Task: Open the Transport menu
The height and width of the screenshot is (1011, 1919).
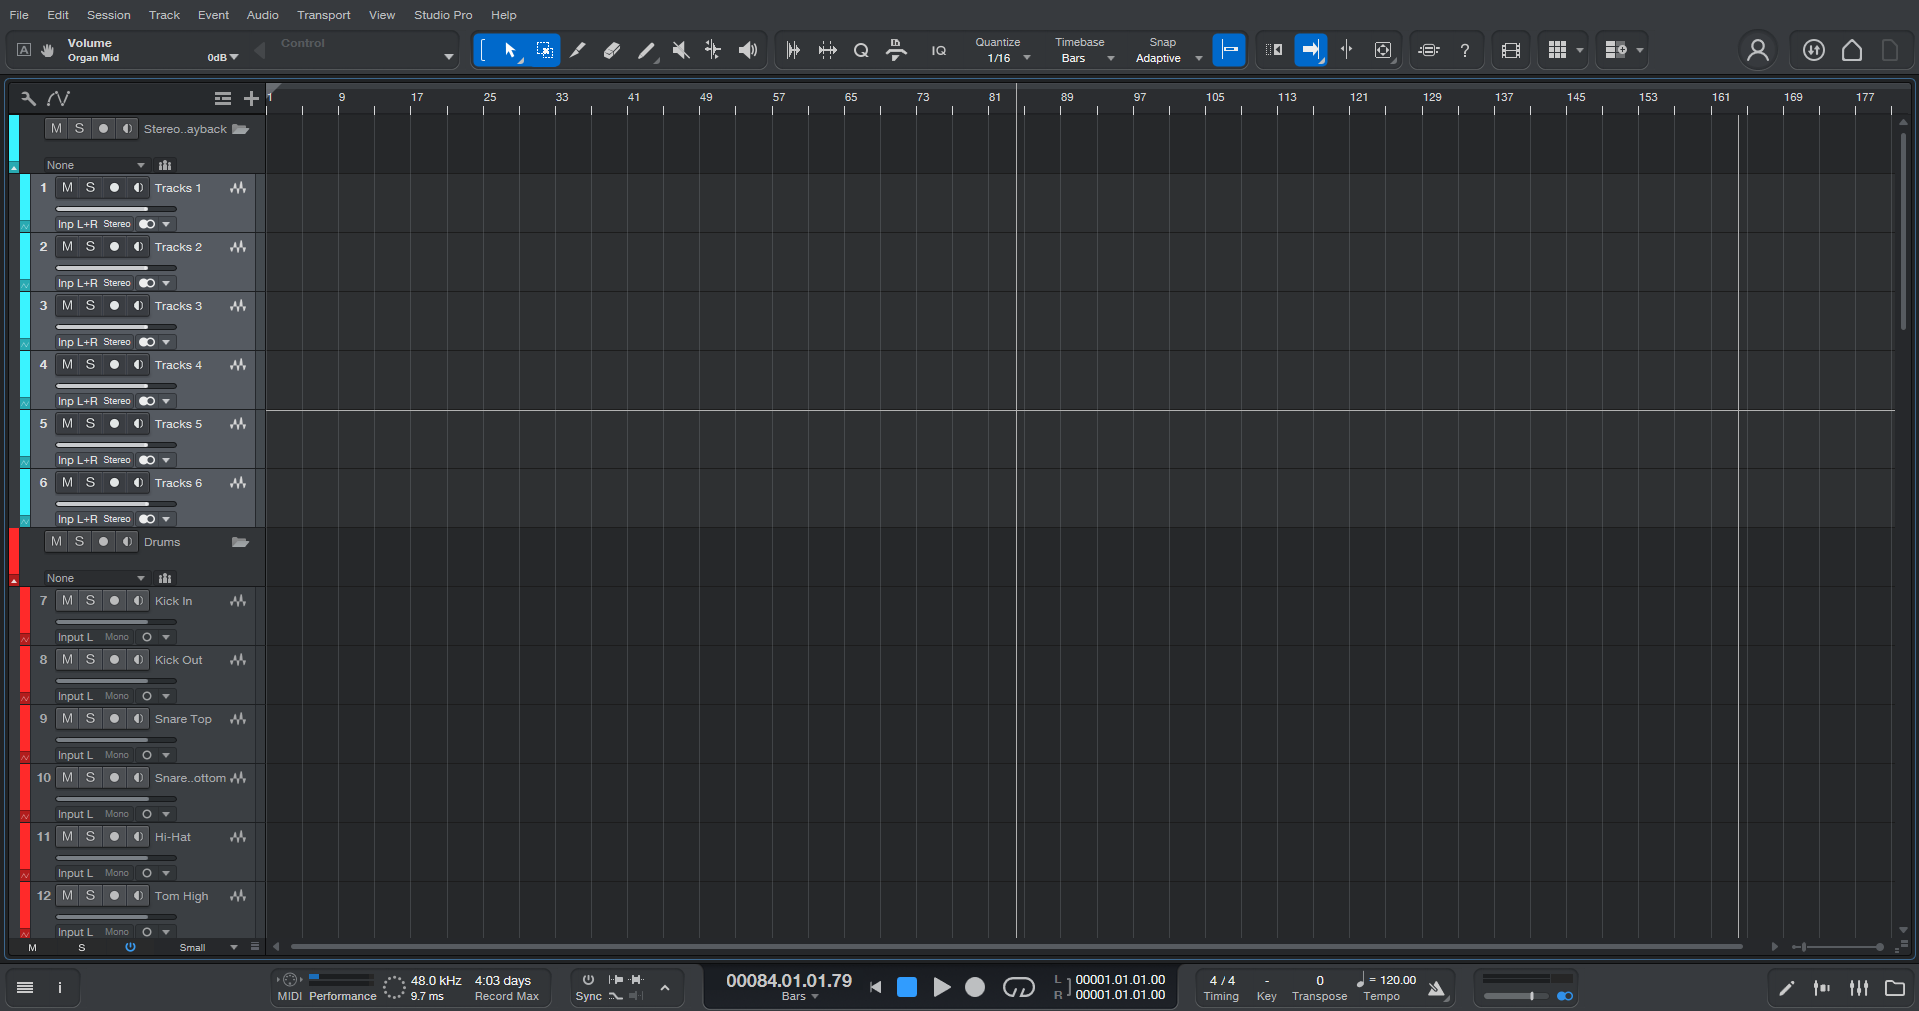Action: [x=323, y=14]
